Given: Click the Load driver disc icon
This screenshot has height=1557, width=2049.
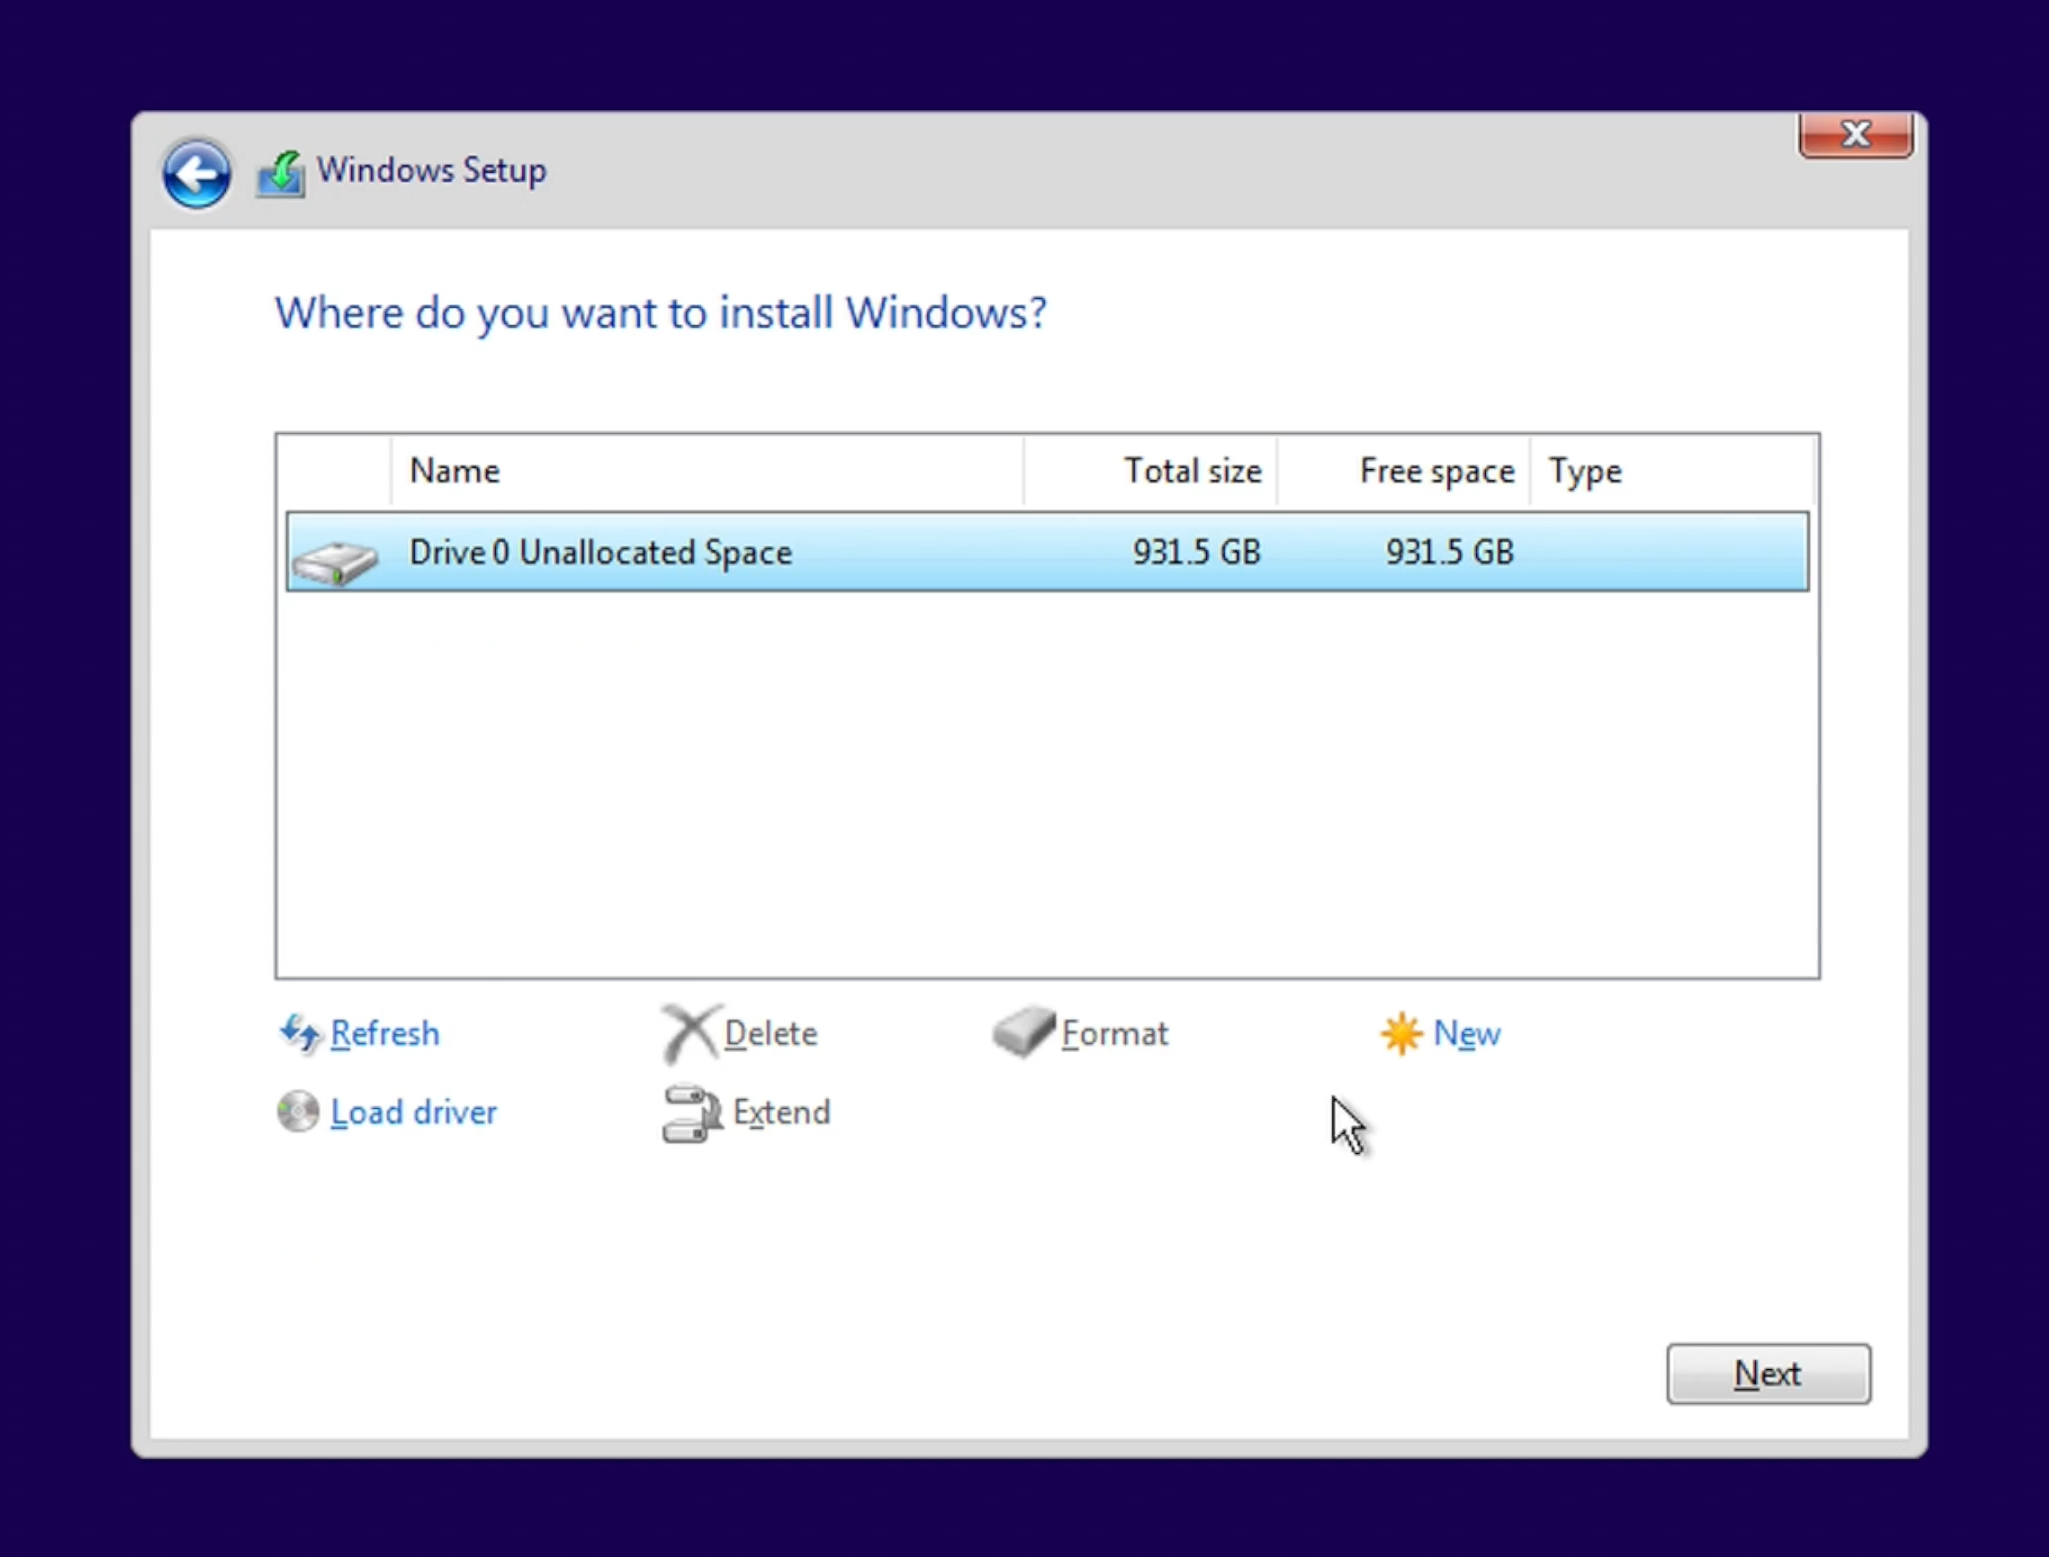Looking at the screenshot, I should (298, 1112).
